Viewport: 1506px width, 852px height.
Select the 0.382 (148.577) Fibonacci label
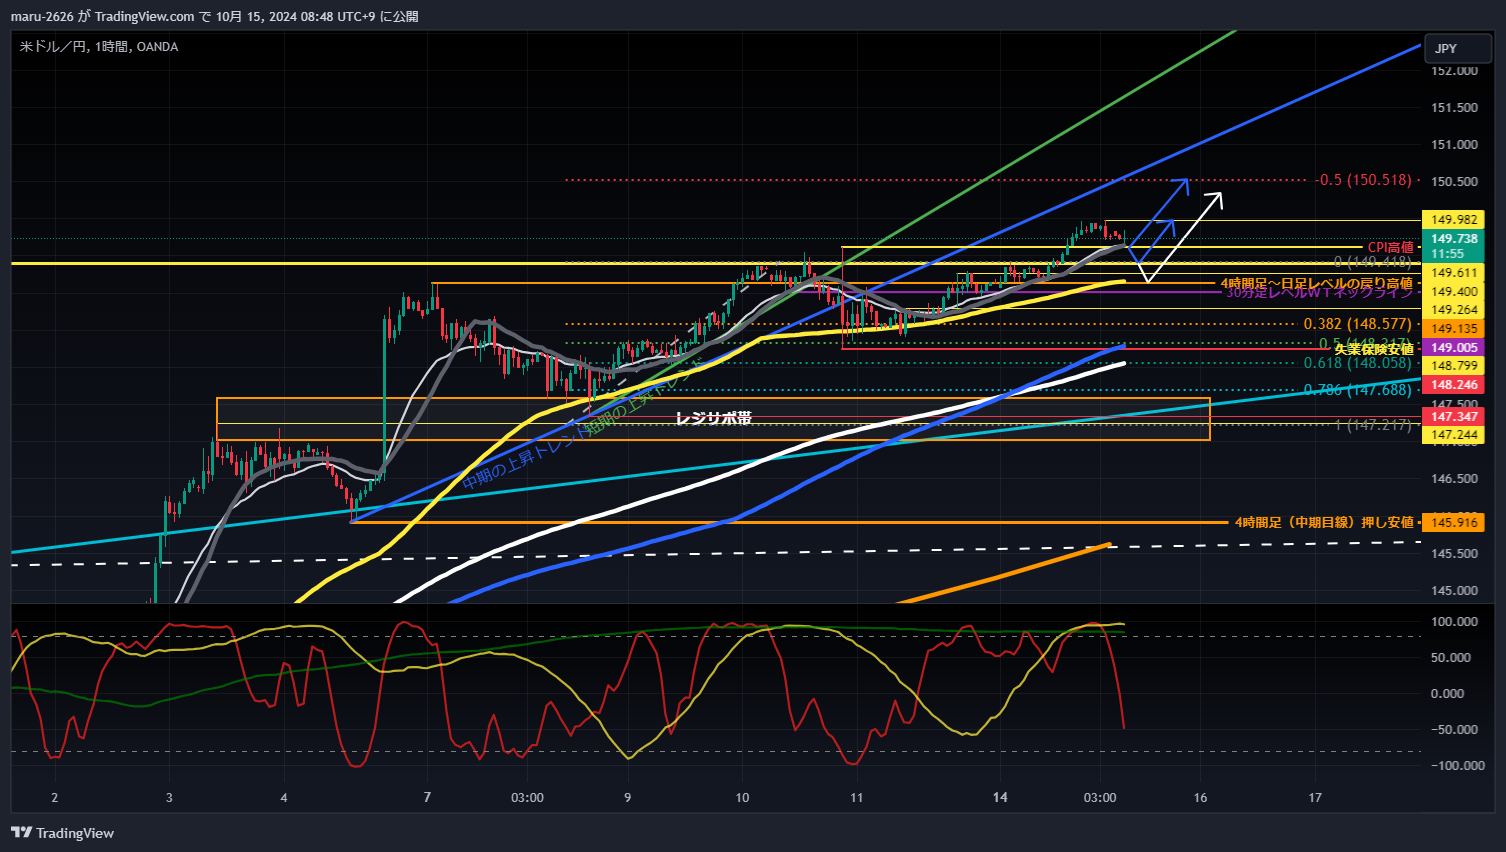click(x=1357, y=324)
